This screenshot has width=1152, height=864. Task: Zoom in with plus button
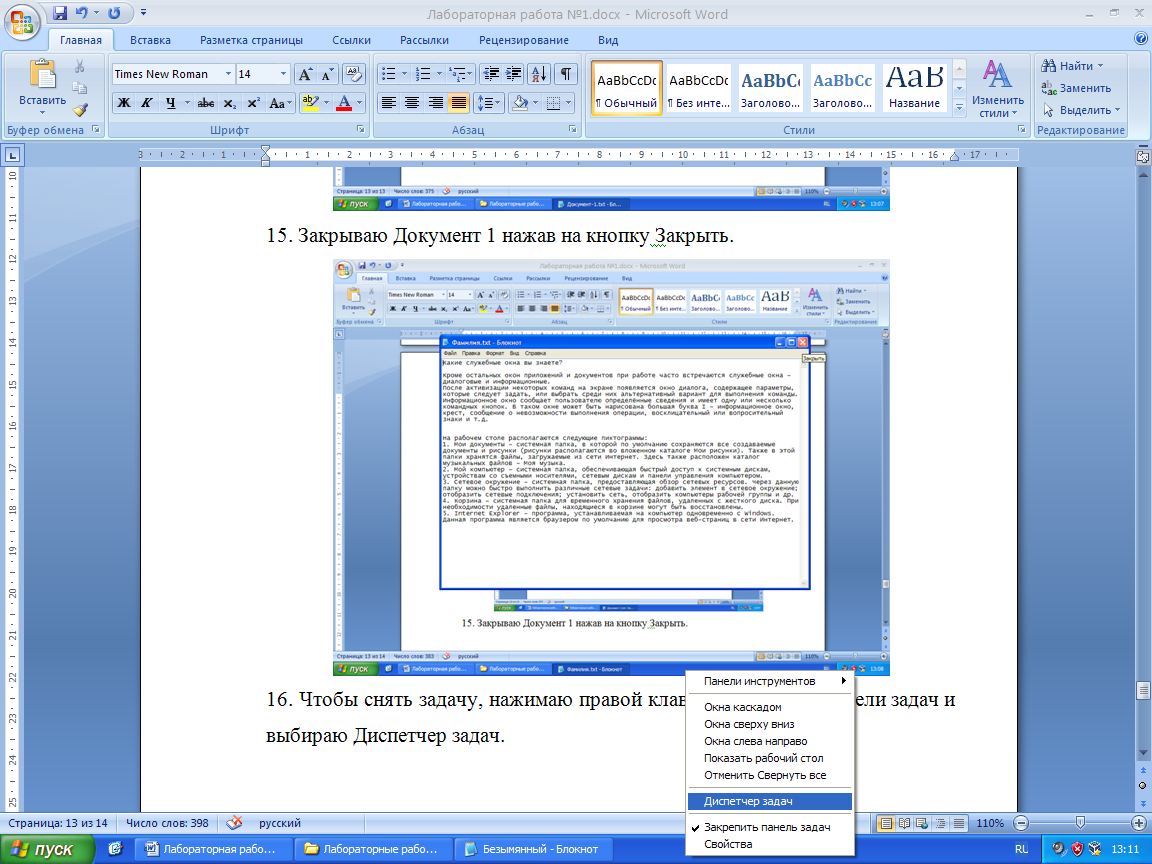coord(1139,824)
